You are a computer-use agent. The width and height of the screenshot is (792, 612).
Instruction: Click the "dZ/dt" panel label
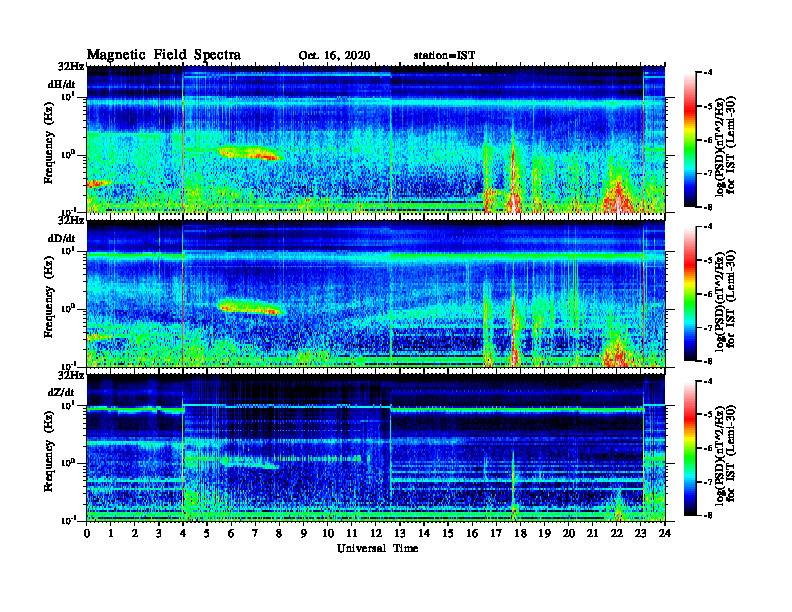61,392
